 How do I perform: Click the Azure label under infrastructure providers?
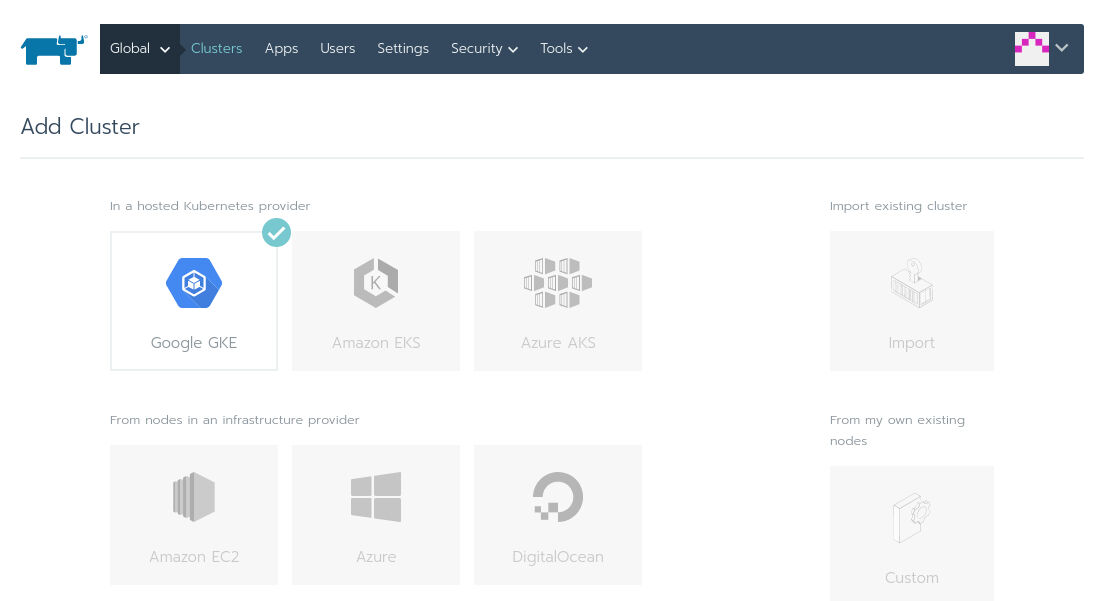(376, 557)
